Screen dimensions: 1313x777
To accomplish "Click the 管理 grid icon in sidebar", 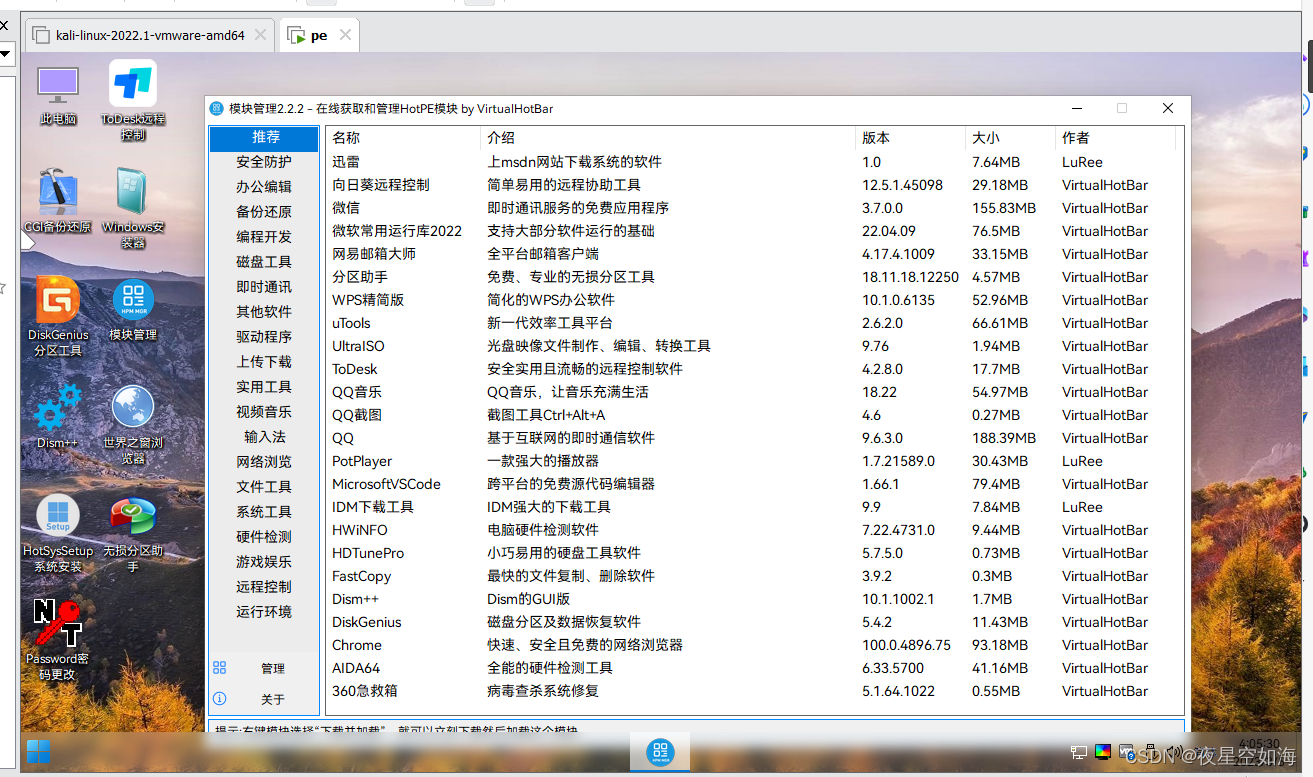I will 220,668.
